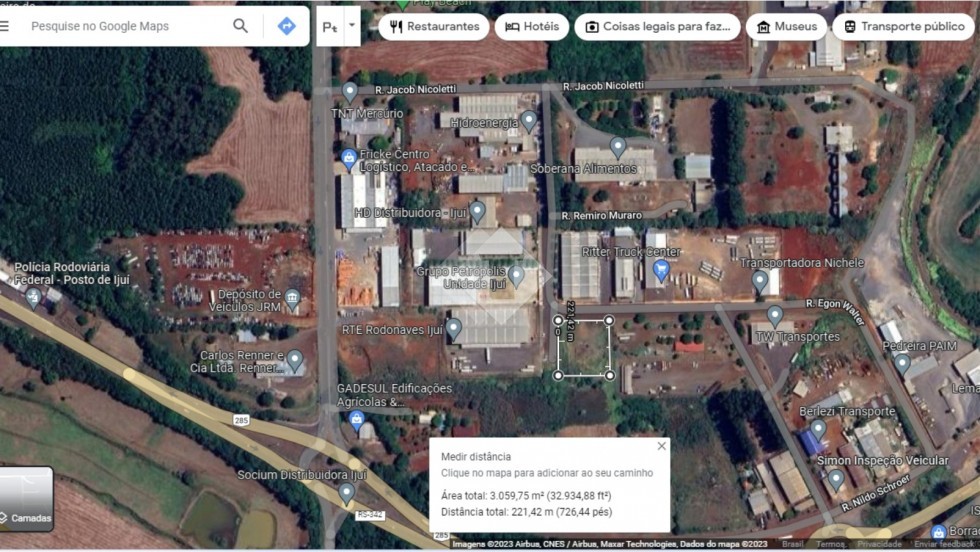The width and height of the screenshot is (980, 552).
Task: Select the Hotéis category chip
Action: 532,27
